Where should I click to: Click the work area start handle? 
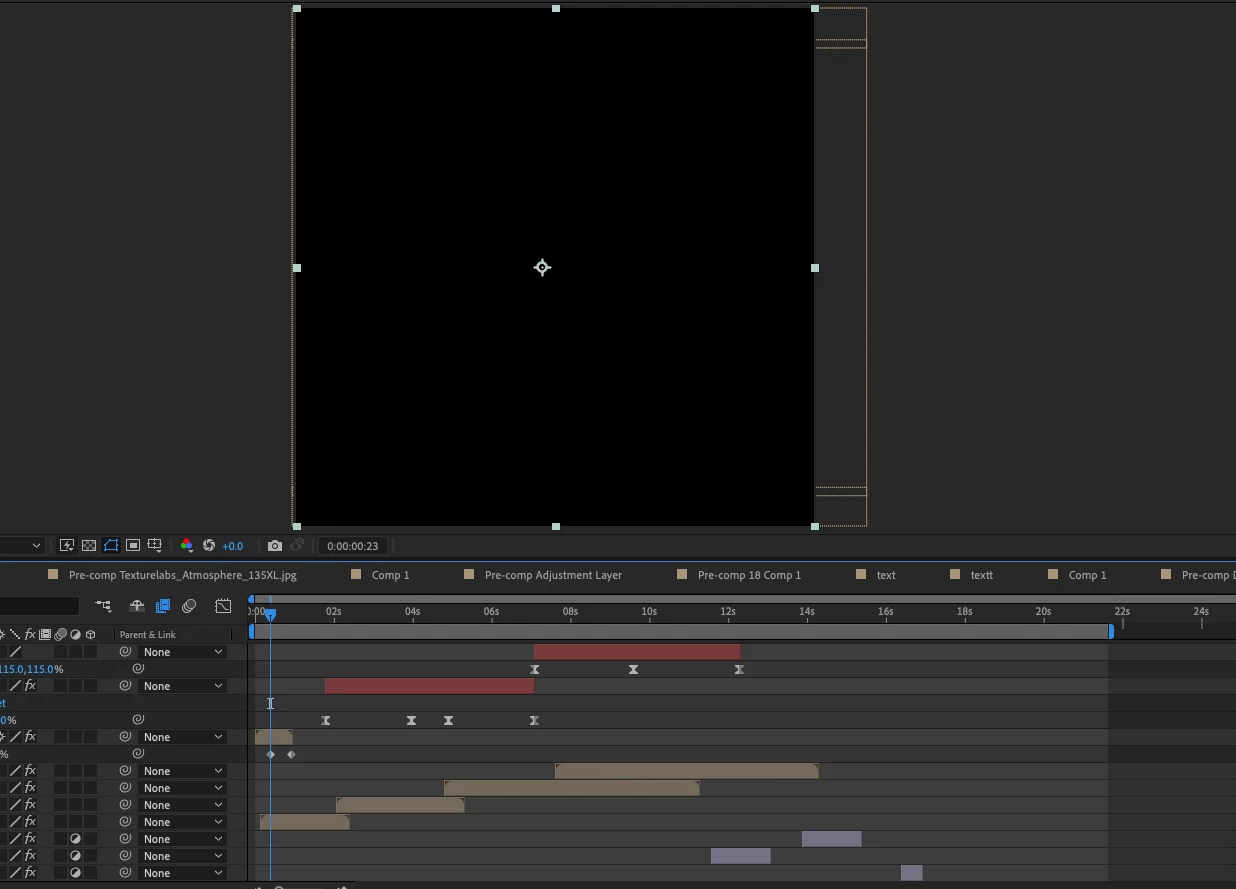pyautogui.click(x=252, y=632)
